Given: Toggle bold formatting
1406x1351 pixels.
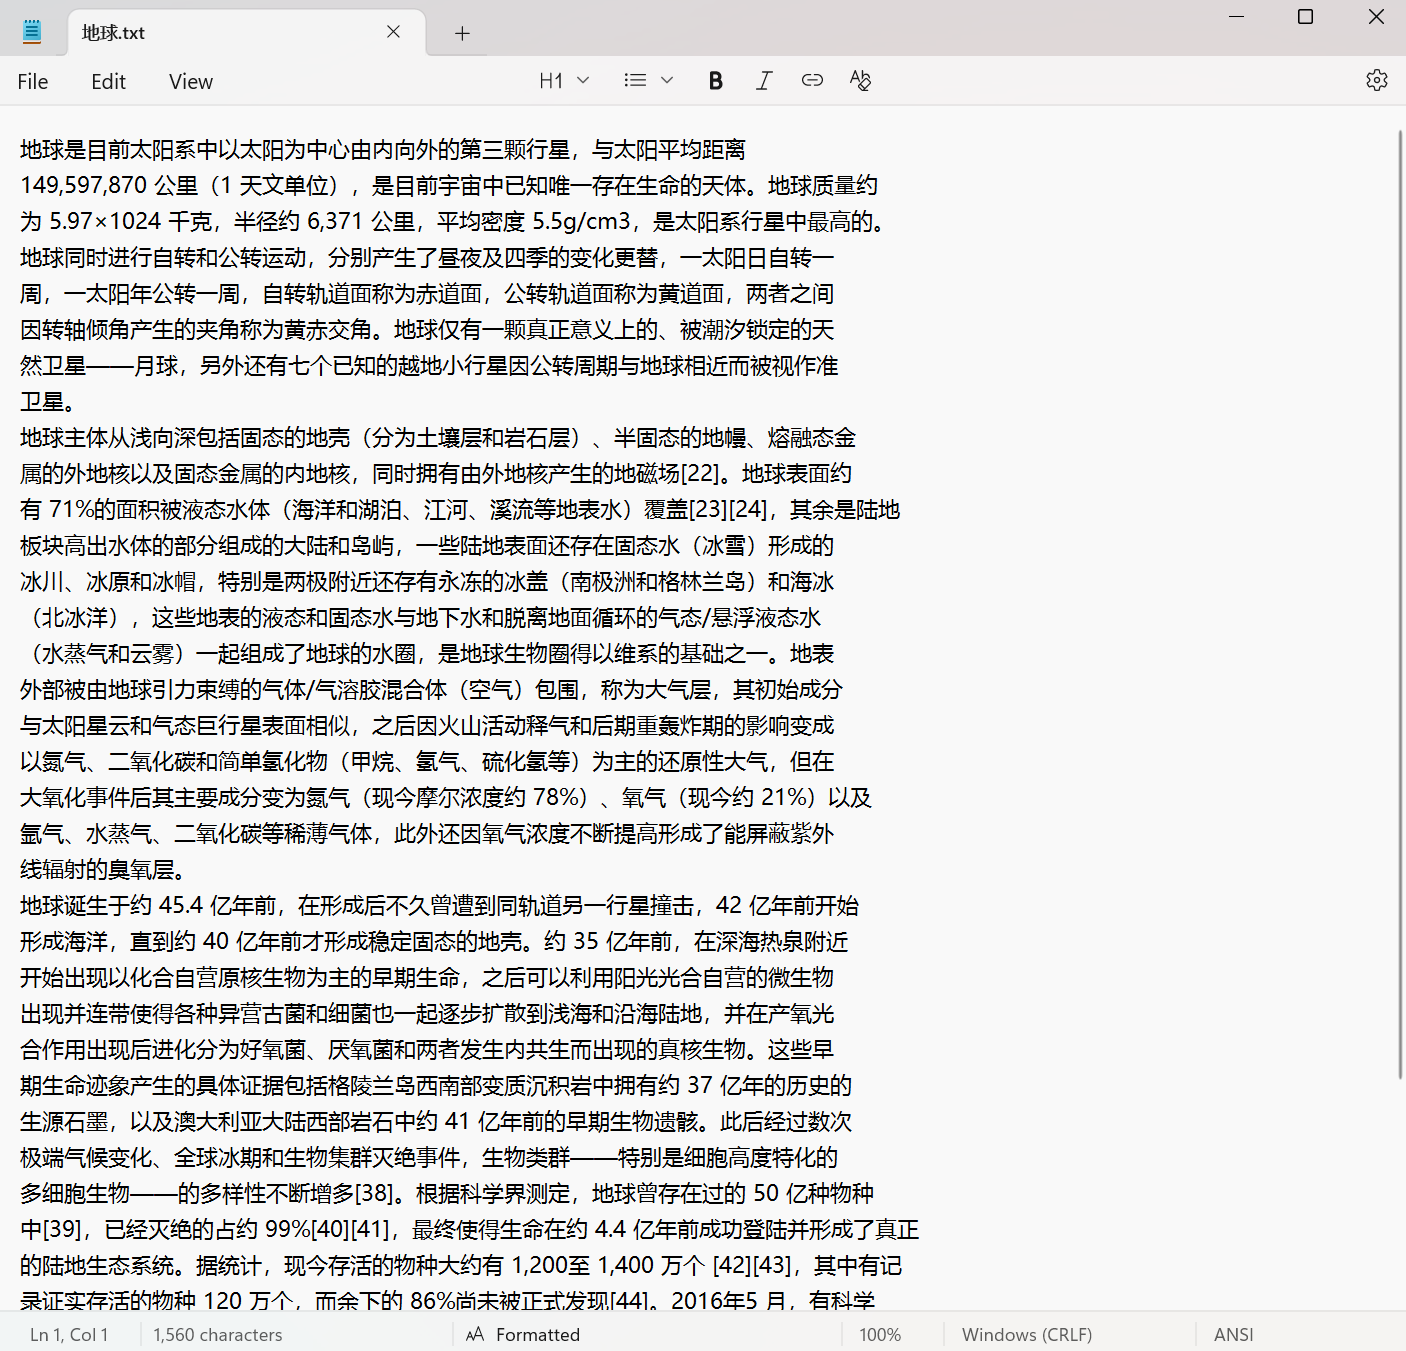Looking at the screenshot, I should tap(715, 80).
